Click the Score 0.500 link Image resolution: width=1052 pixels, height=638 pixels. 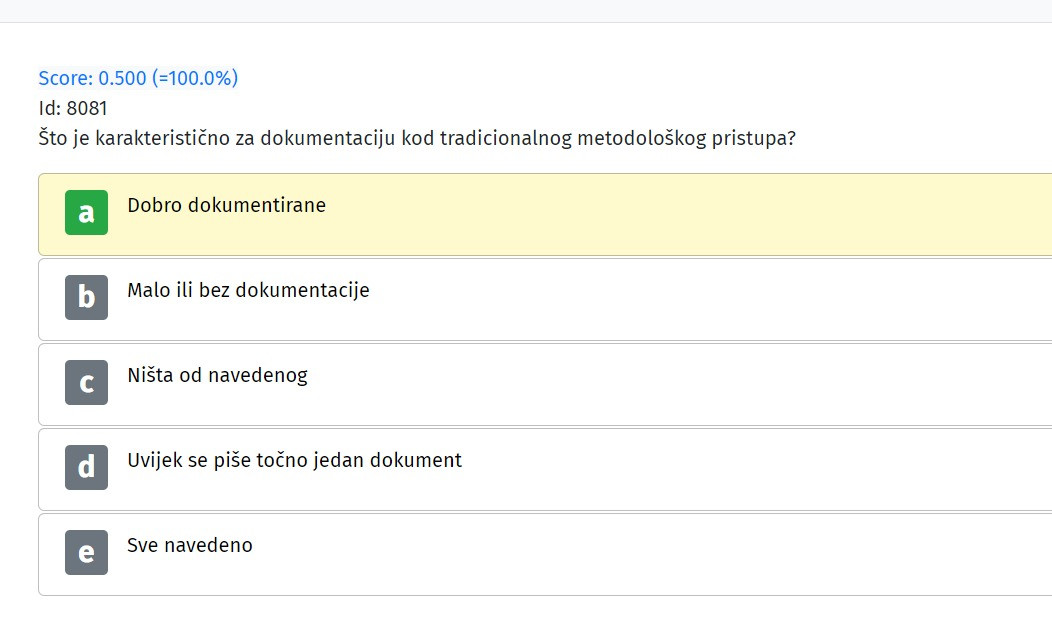click(x=138, y=78)
